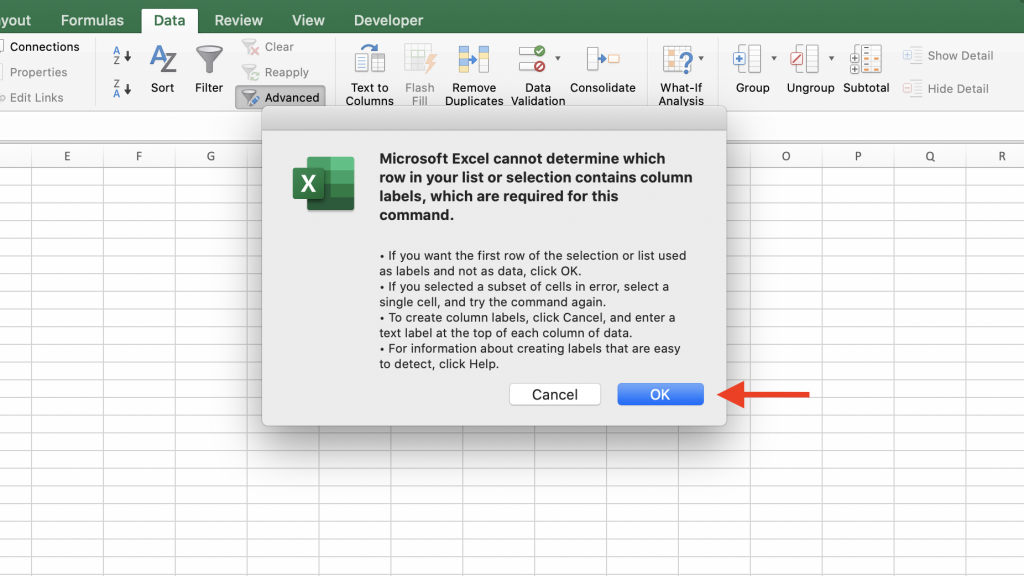Select column G header
This screenshot has width=1024, height=576.
211,156
